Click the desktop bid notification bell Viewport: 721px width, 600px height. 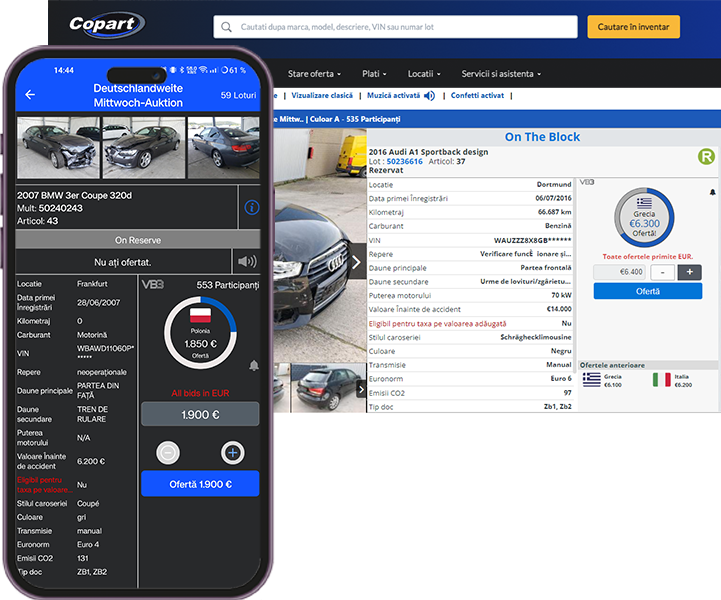712,192
